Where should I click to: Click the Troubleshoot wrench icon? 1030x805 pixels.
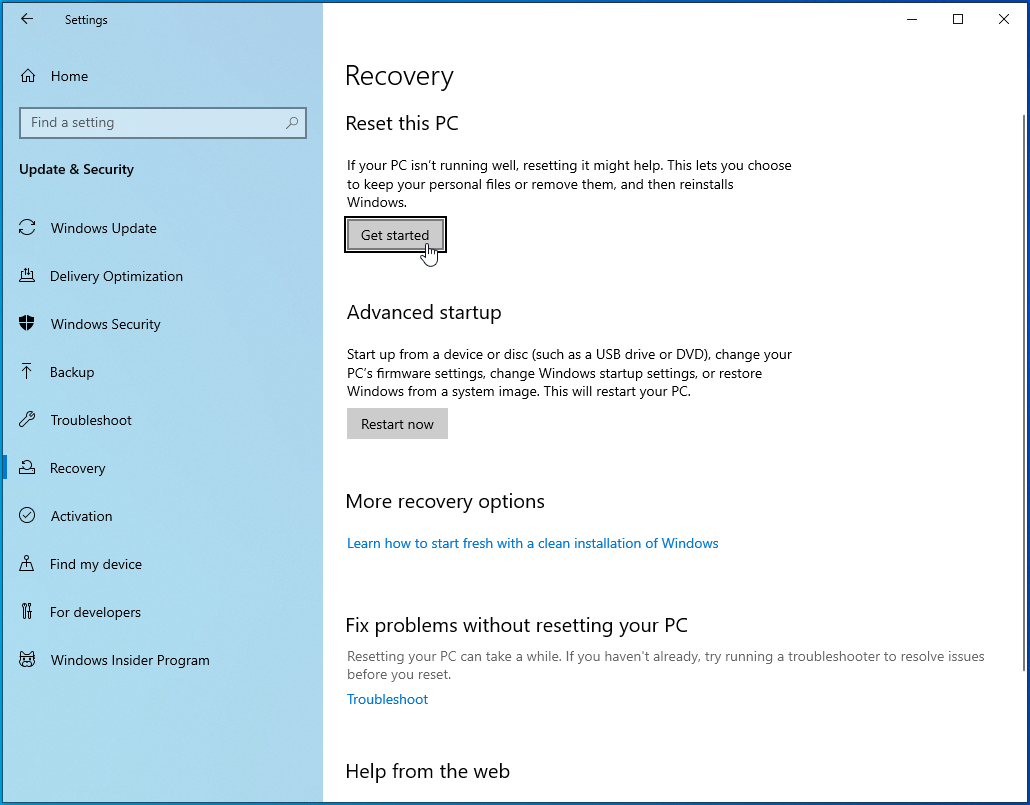pyautogui.click(x=28, y=420)
